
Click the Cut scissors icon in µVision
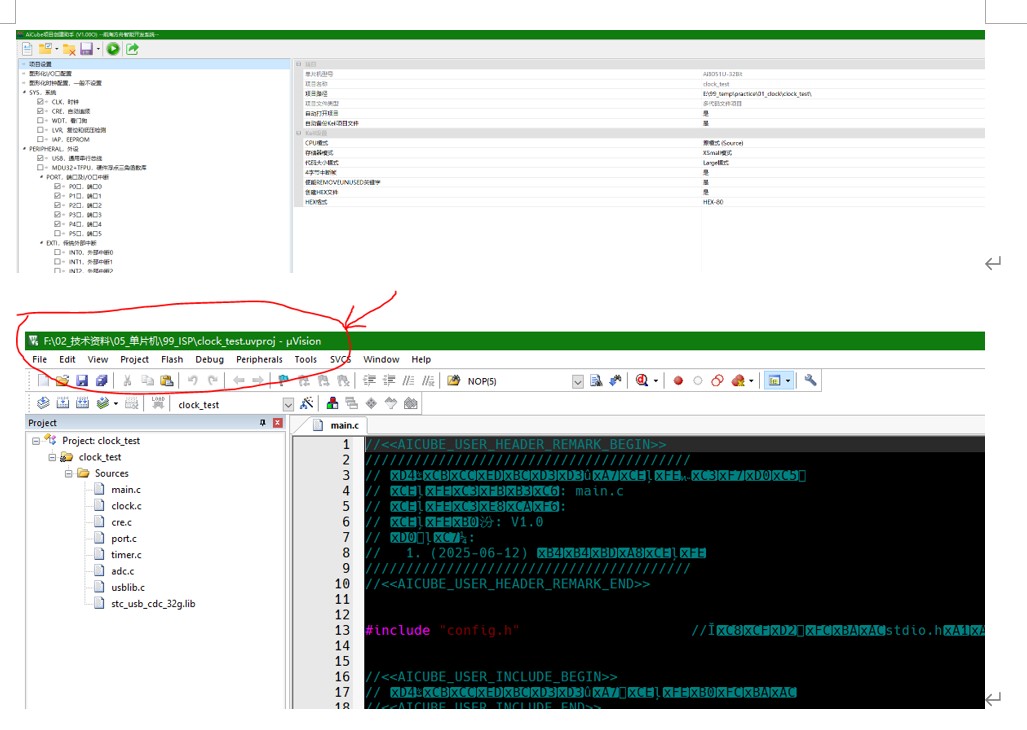point(128,381)
